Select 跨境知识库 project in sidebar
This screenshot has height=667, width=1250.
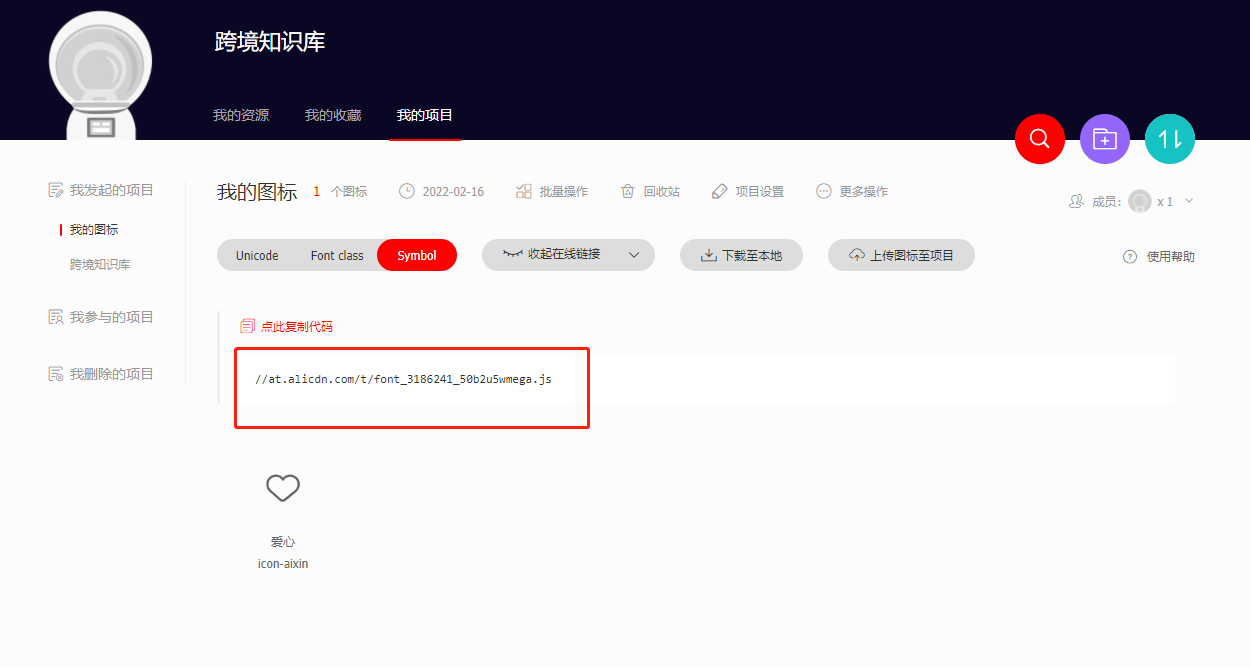(100, 265)
